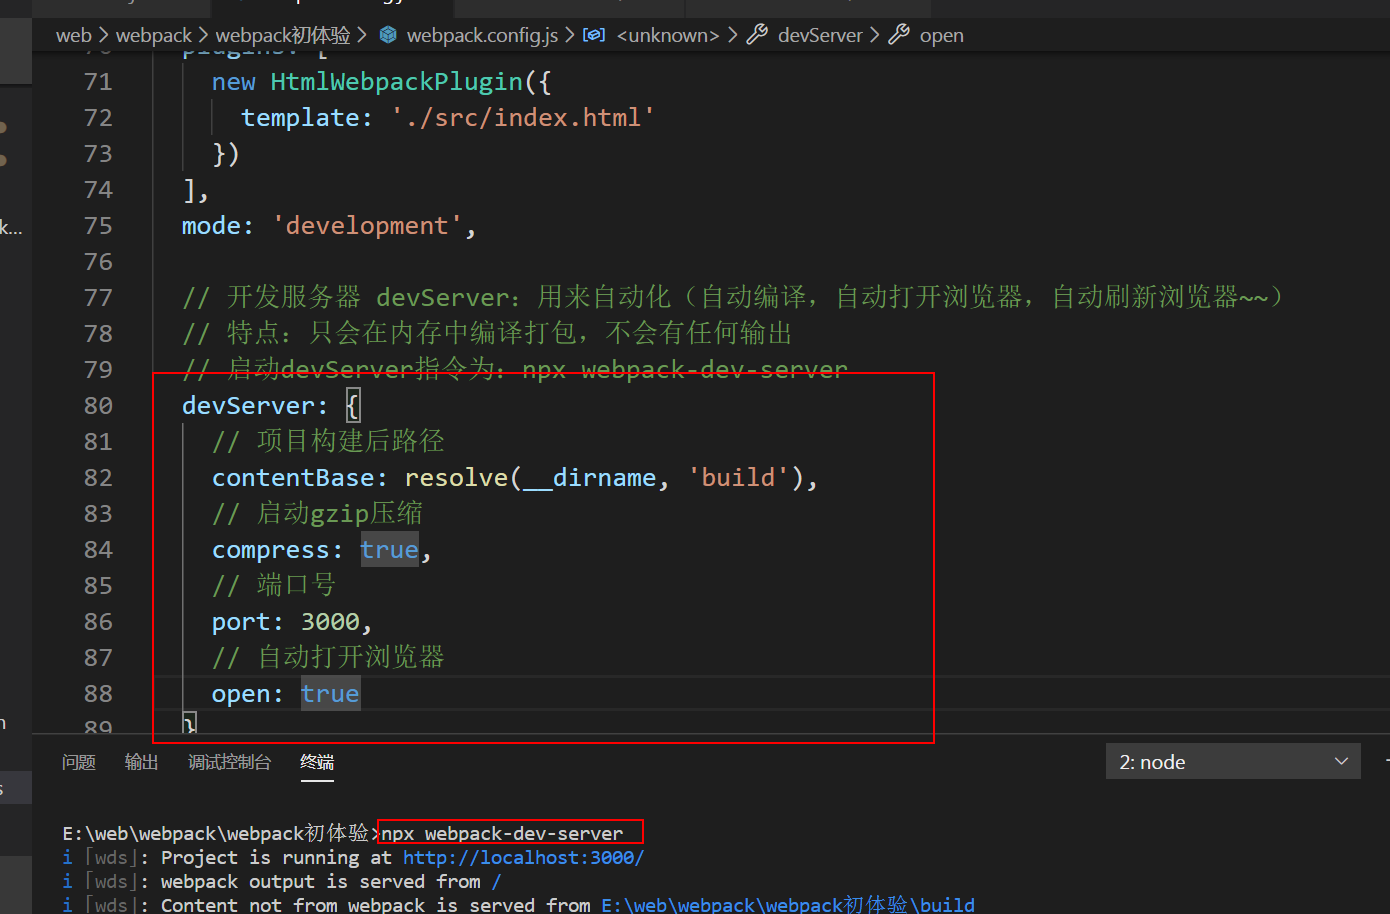Viewport: 1390px width, 914px height.
Task: Click the build folder path link in terminal
Action: [787, 905]
